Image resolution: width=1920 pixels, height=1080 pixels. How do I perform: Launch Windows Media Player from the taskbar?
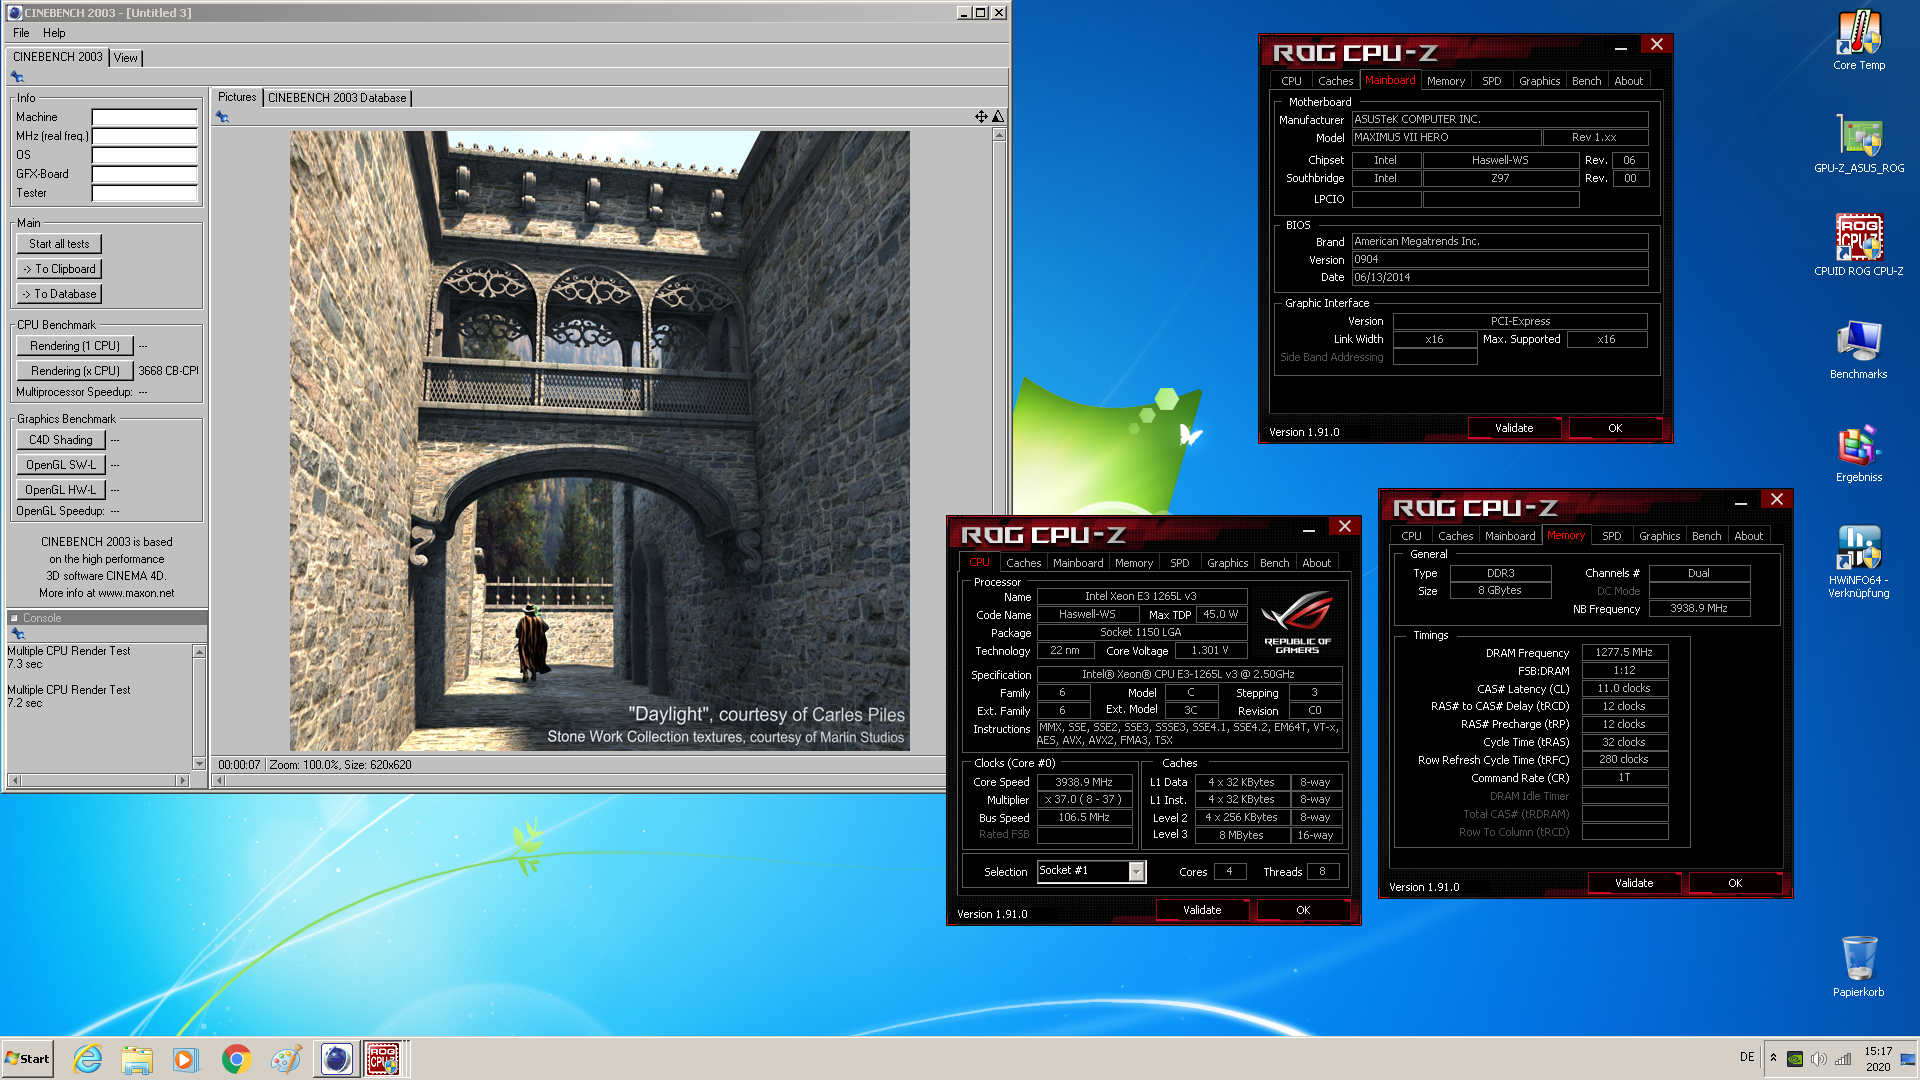coord(186,1059)
